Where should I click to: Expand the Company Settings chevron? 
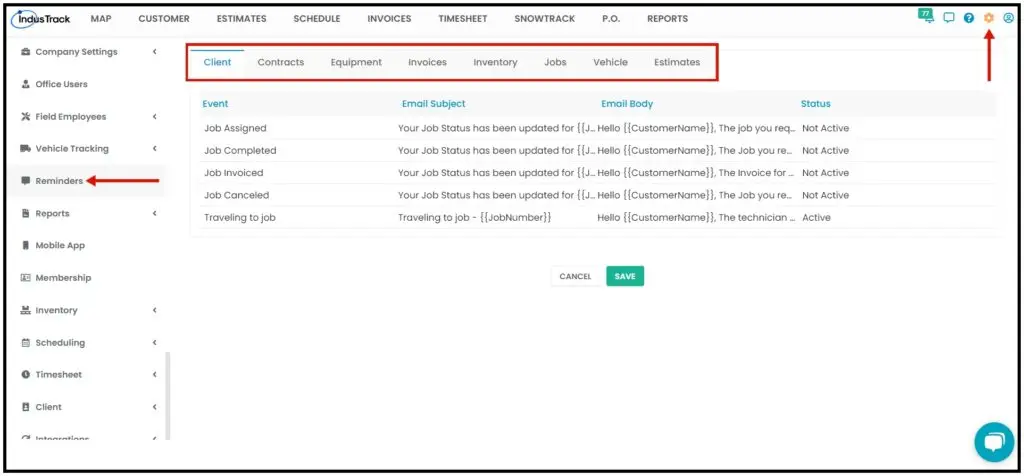155,52
